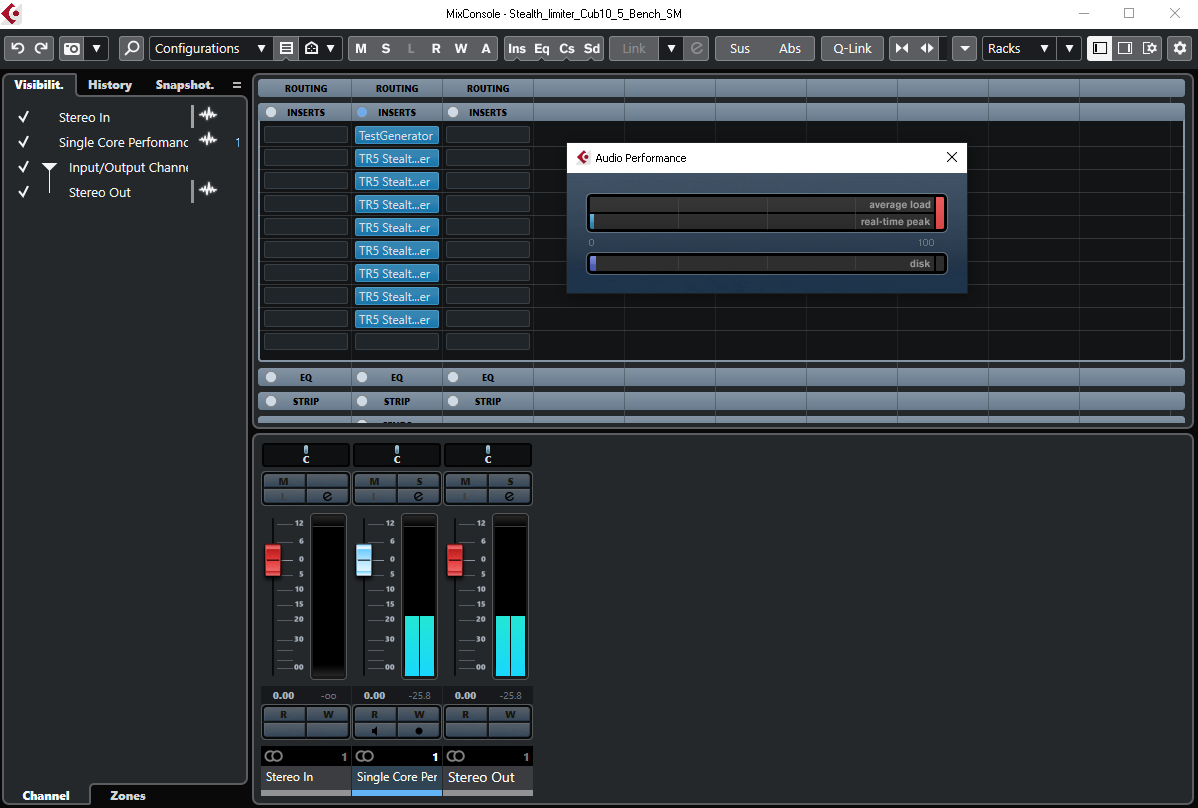Activate the Q-Link button
This screenshot has height=808, width=1198.
[853, 48]
